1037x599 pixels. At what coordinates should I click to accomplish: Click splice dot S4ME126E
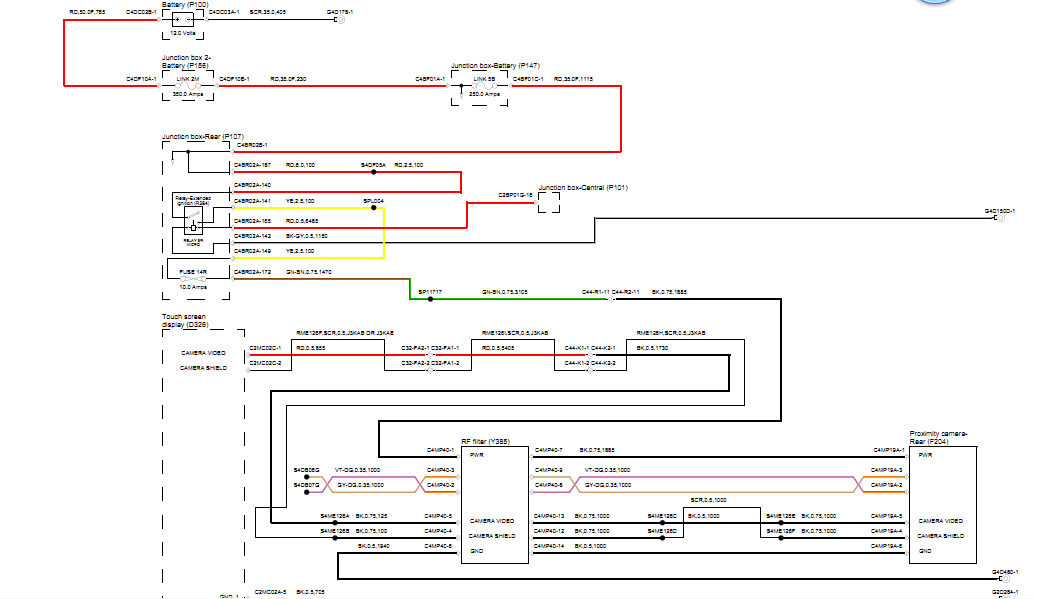781,523
